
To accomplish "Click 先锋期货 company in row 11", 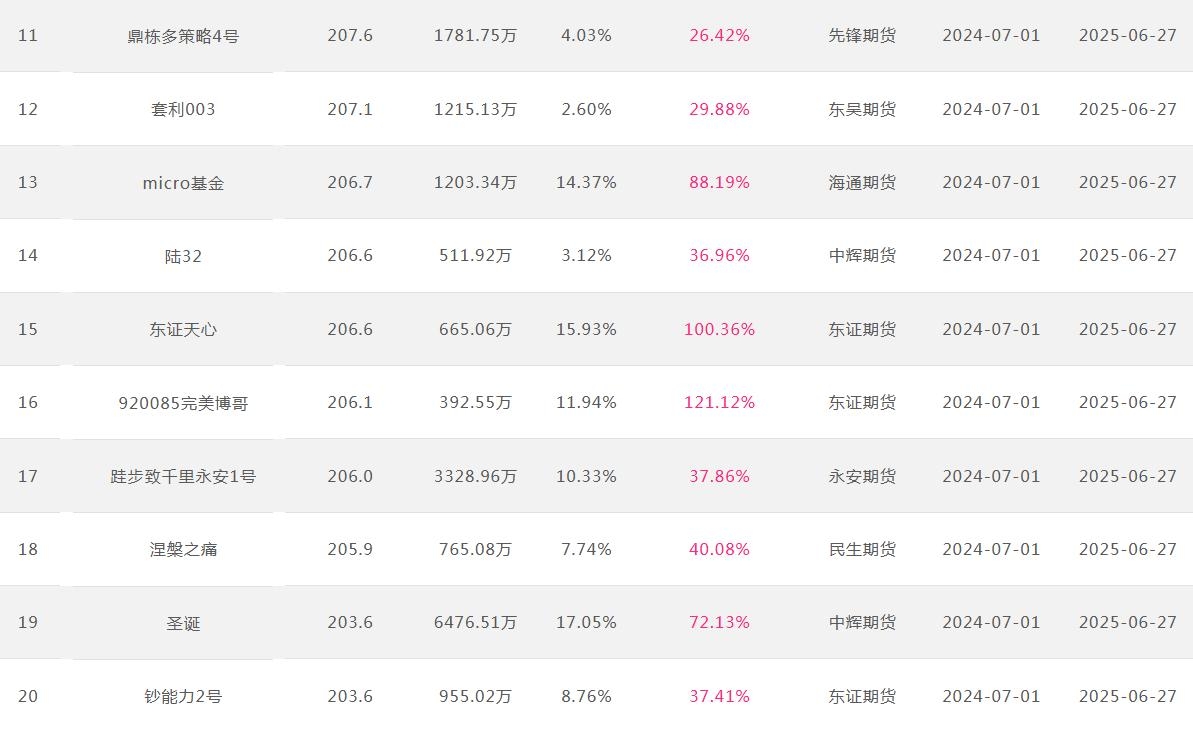I will [862, 36].
